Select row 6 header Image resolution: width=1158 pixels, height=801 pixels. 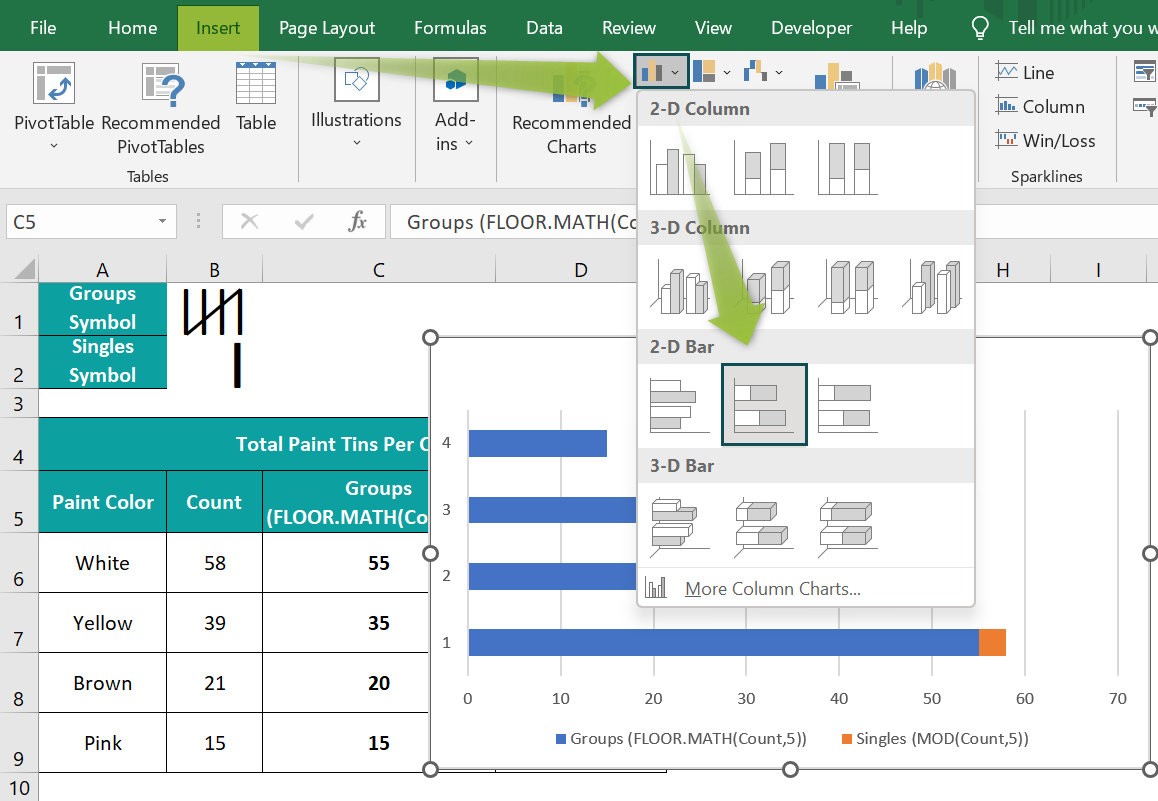(x=18, y=563)
